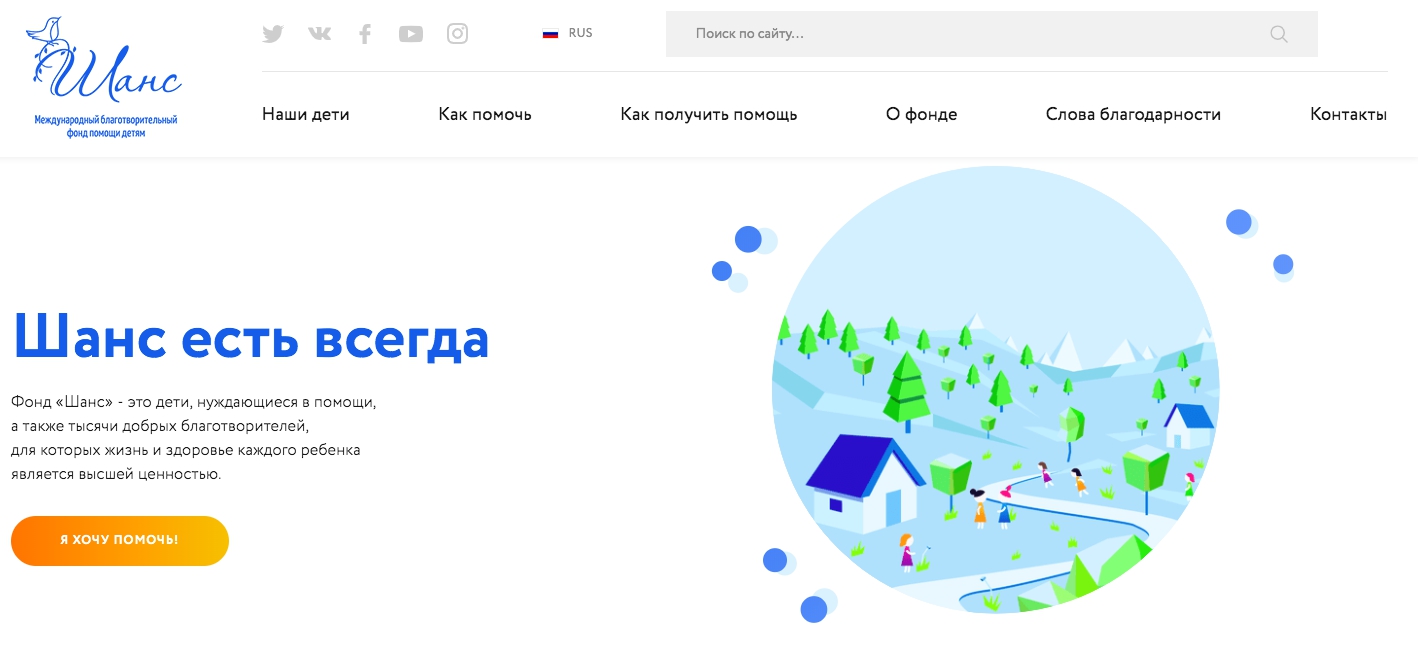Open Слова благодарности menu item
Viewport: 1418px width, 645px height.
(x=1133, y=114)
